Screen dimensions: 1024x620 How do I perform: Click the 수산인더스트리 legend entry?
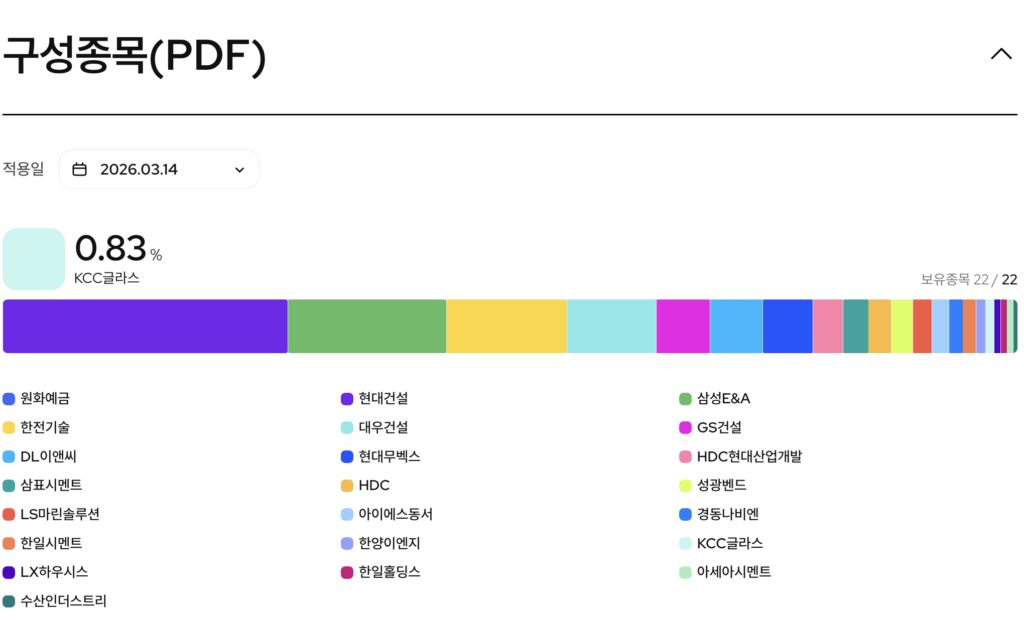(63, 602)
